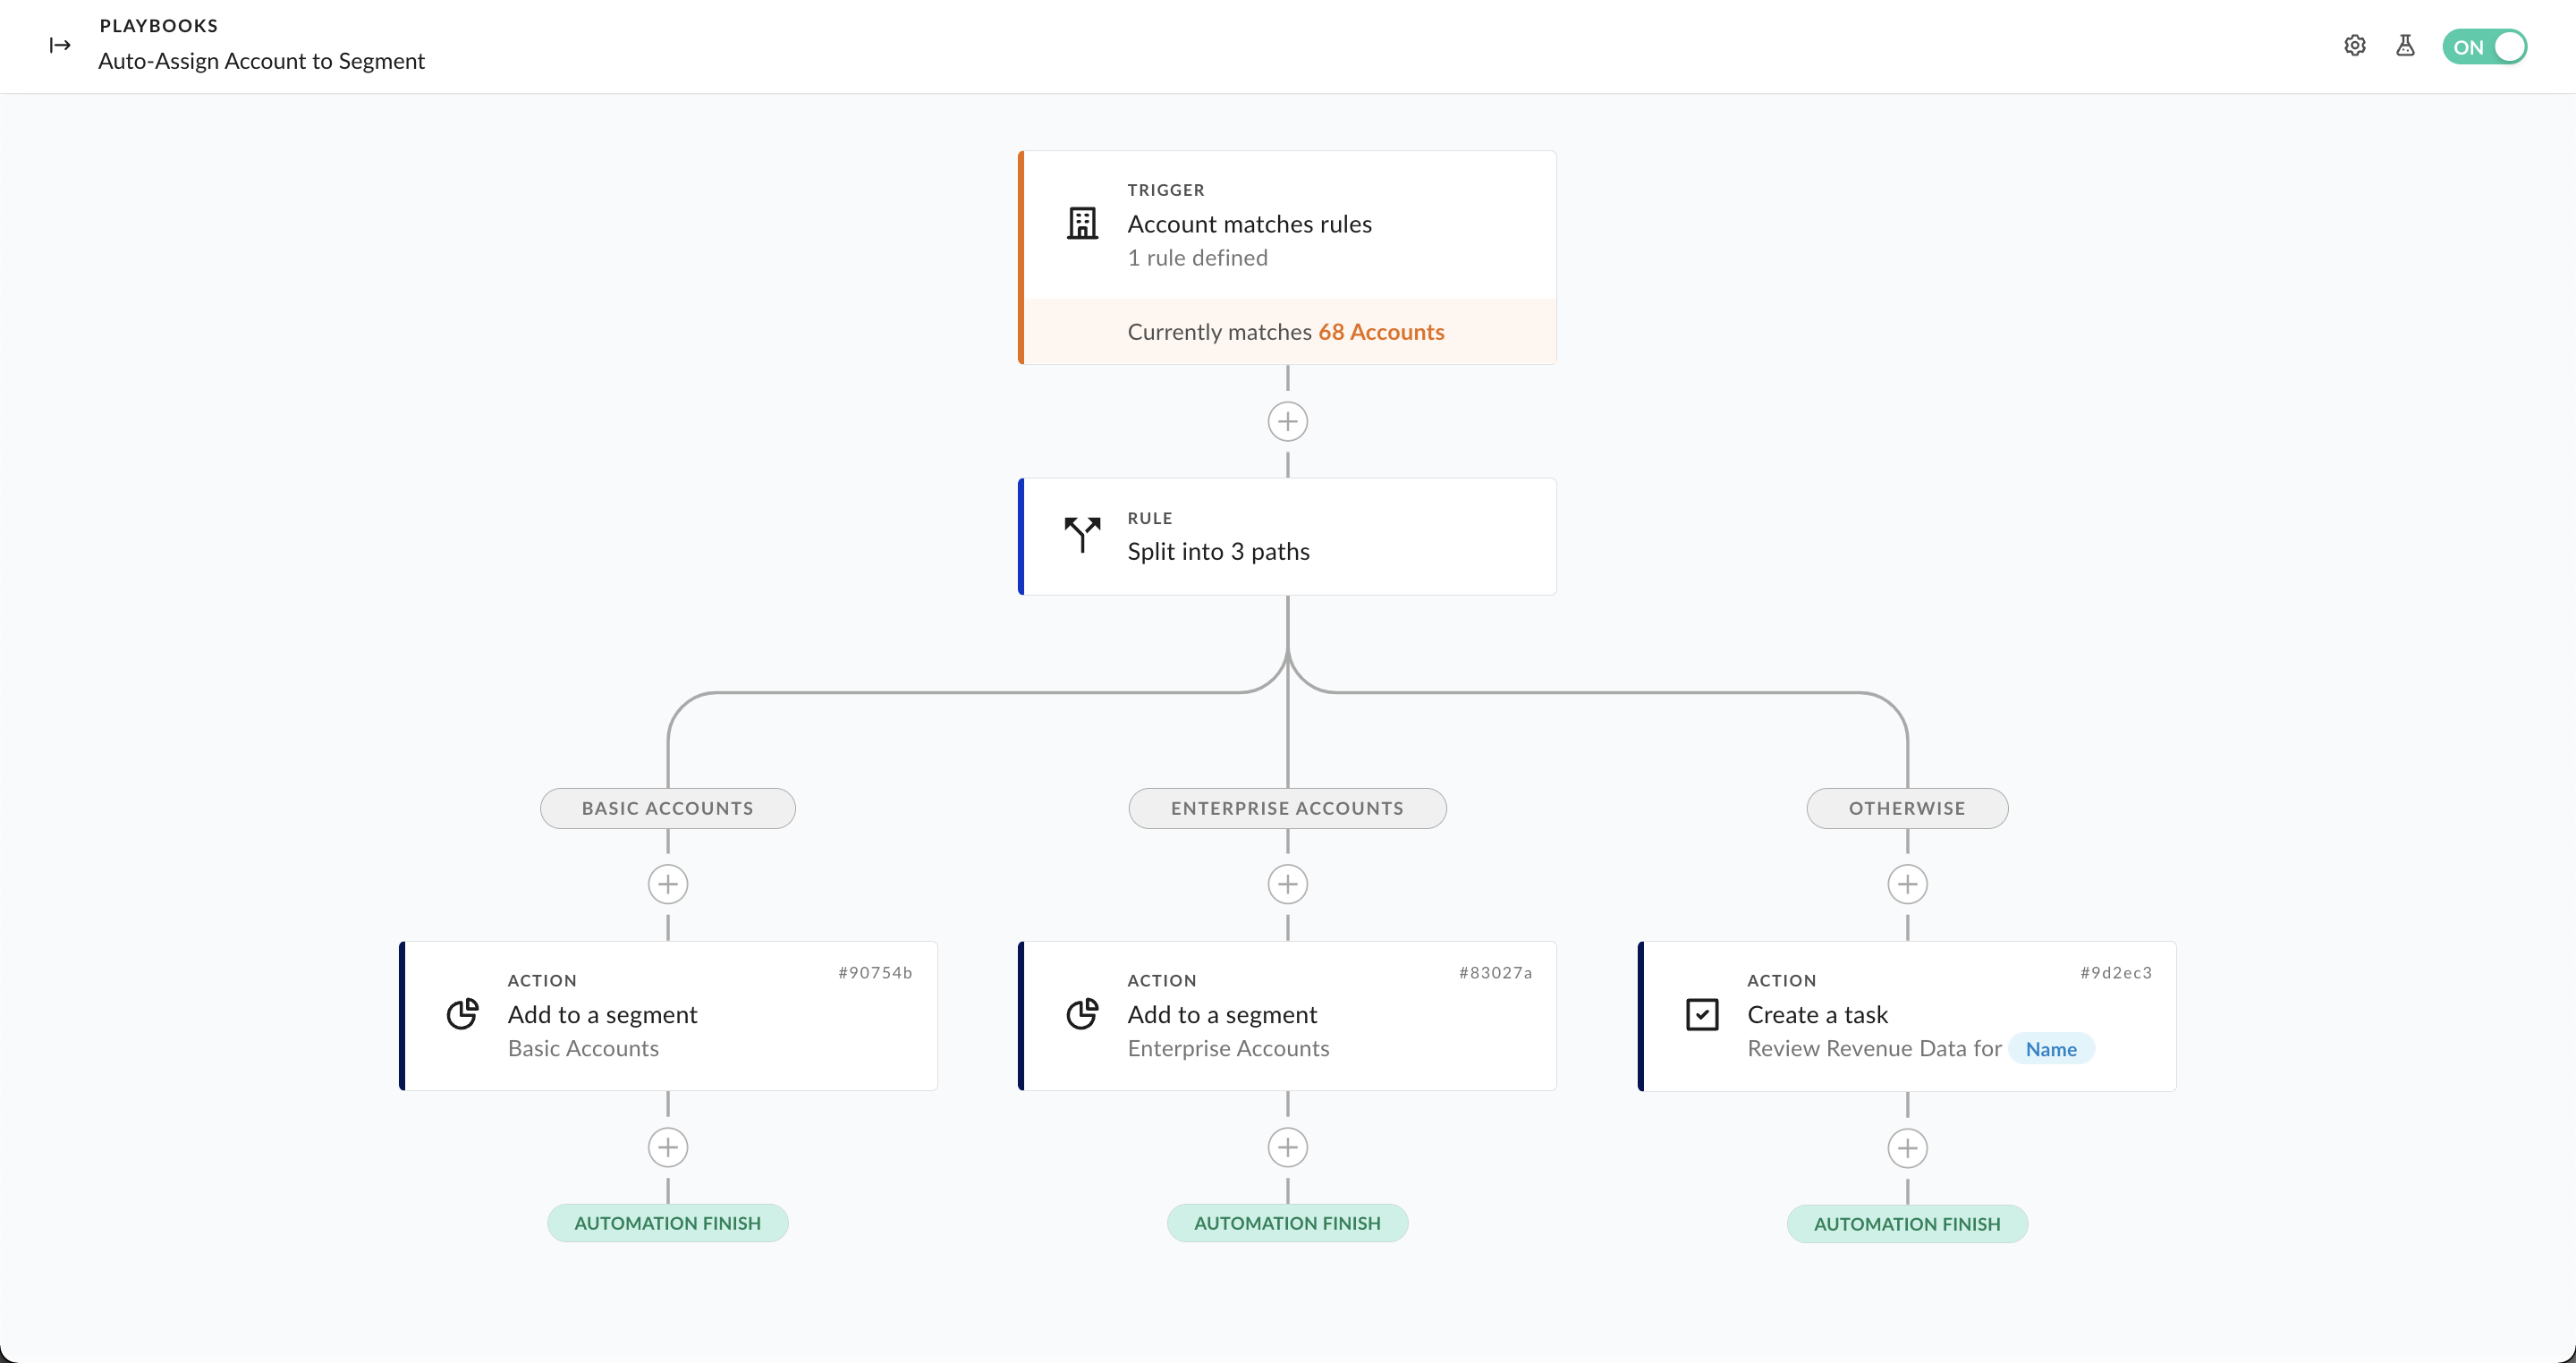Click the building icon on the trigger card
The height and width of the screenshot is (1363, 2576).
[1082, 223]
